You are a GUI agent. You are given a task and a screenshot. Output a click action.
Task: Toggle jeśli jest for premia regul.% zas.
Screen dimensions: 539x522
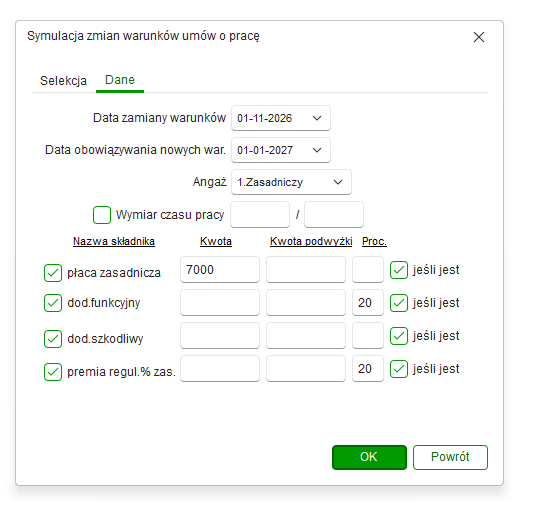tap(399, 369)
